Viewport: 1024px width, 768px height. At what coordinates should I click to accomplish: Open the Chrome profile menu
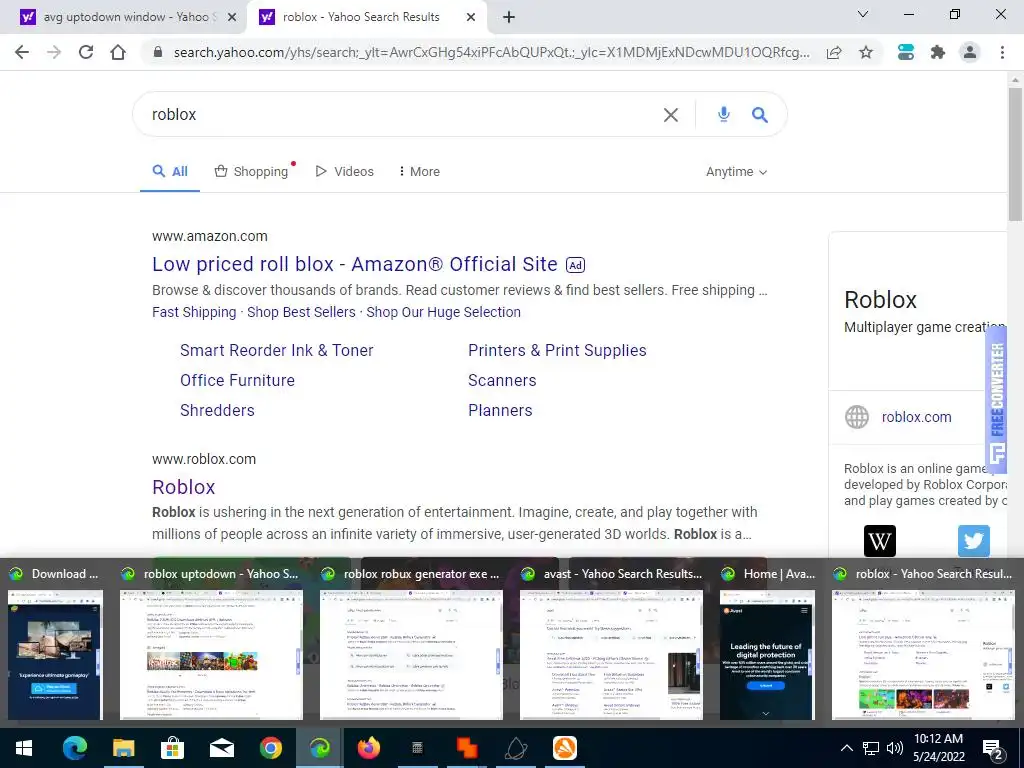(x=970, y=52)
